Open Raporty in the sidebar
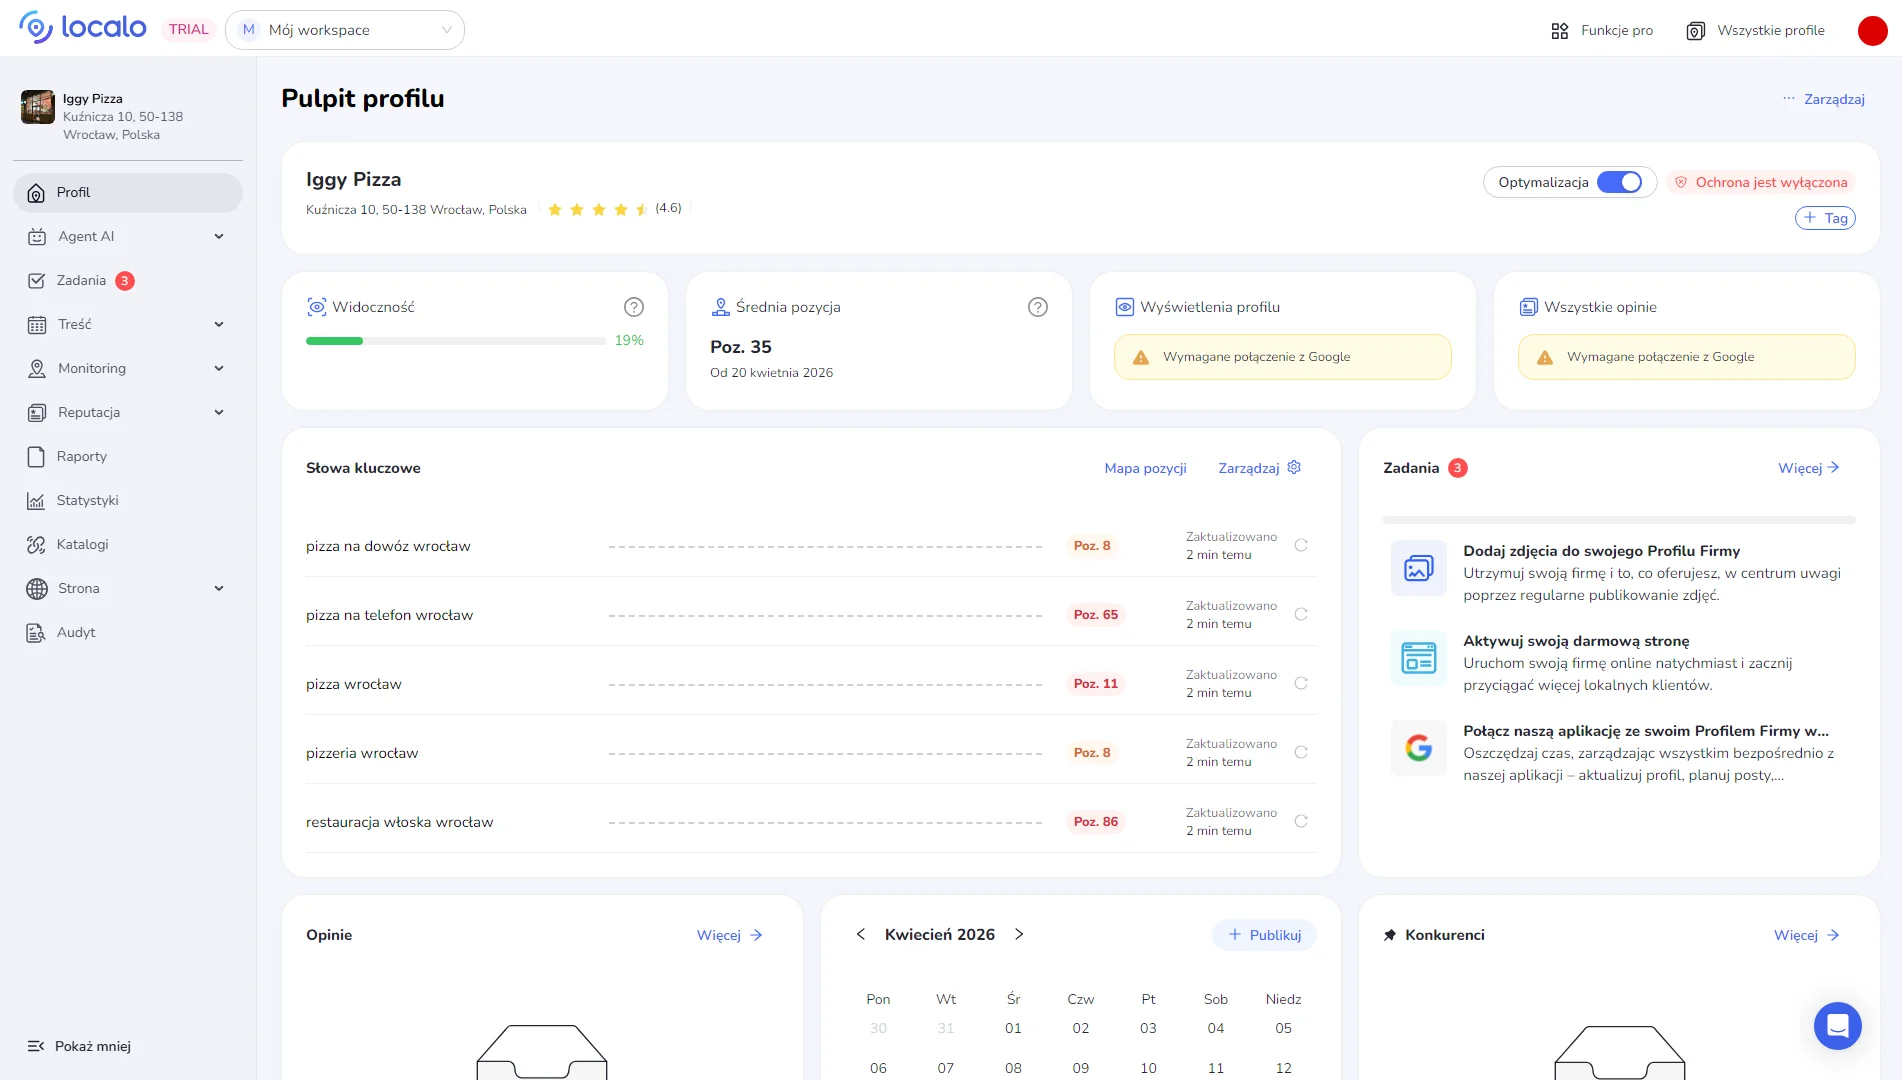Image resolution: width=1902 pixels, height=1080 pixels. (x=128, y=457)
